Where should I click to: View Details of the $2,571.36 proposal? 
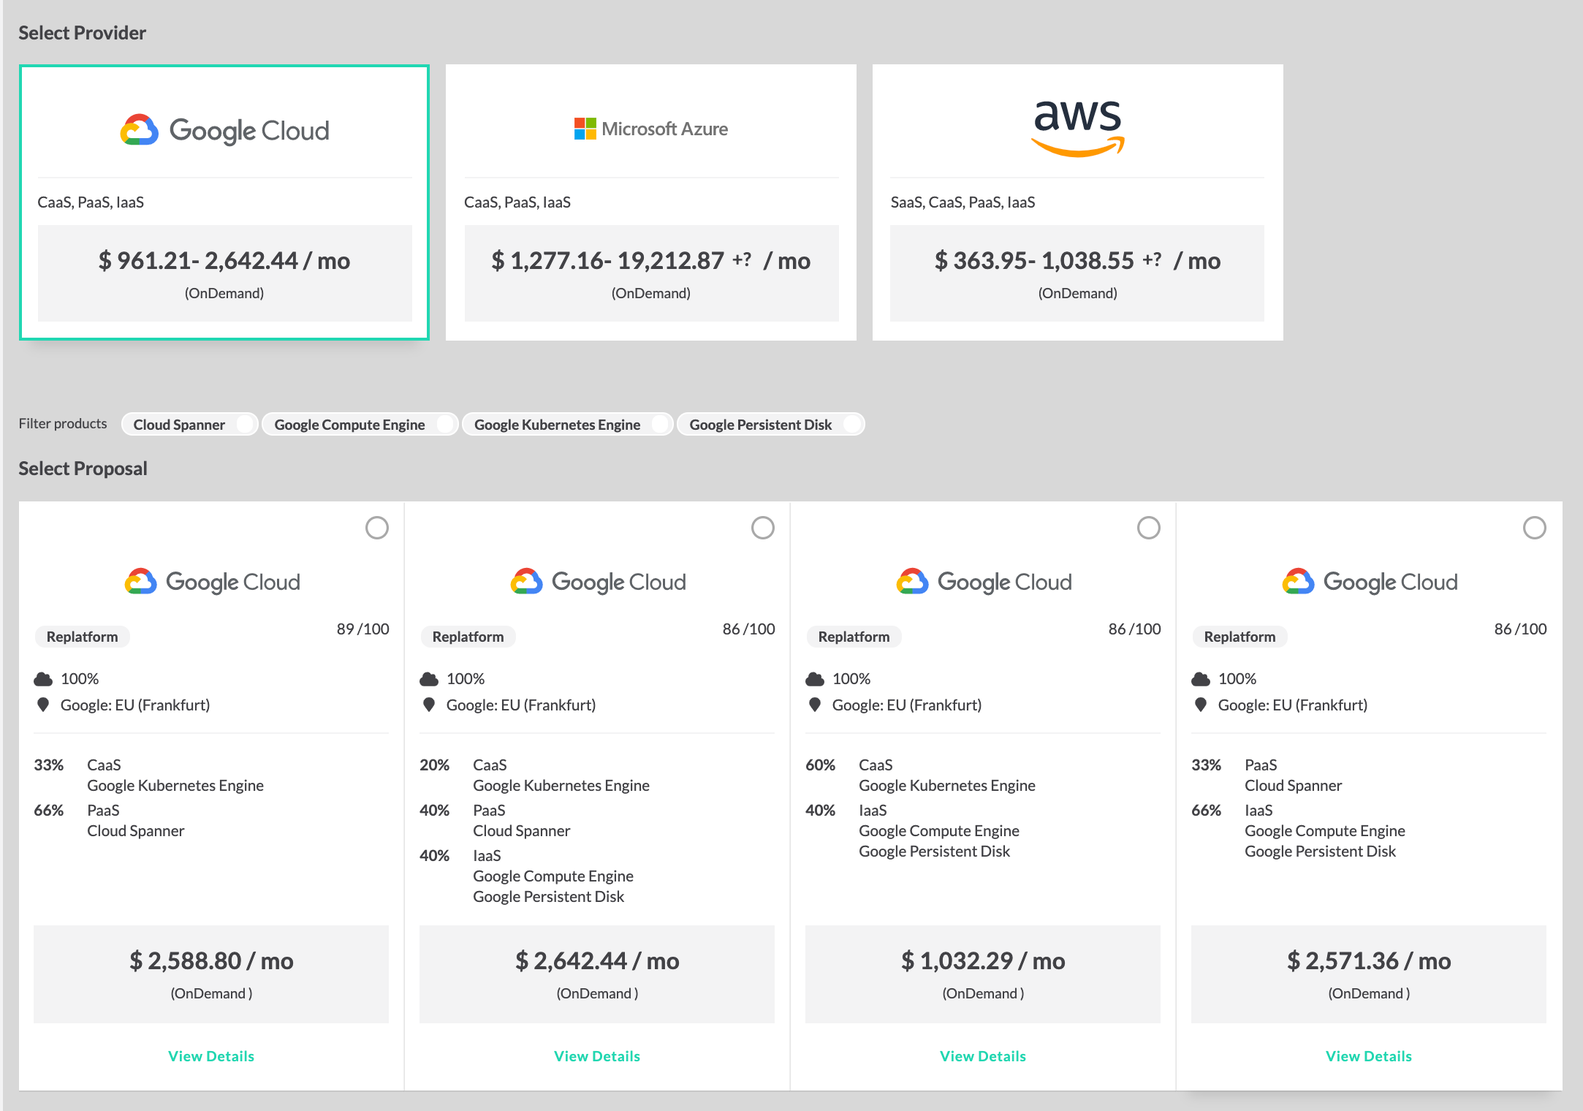click(1369, 1056)
